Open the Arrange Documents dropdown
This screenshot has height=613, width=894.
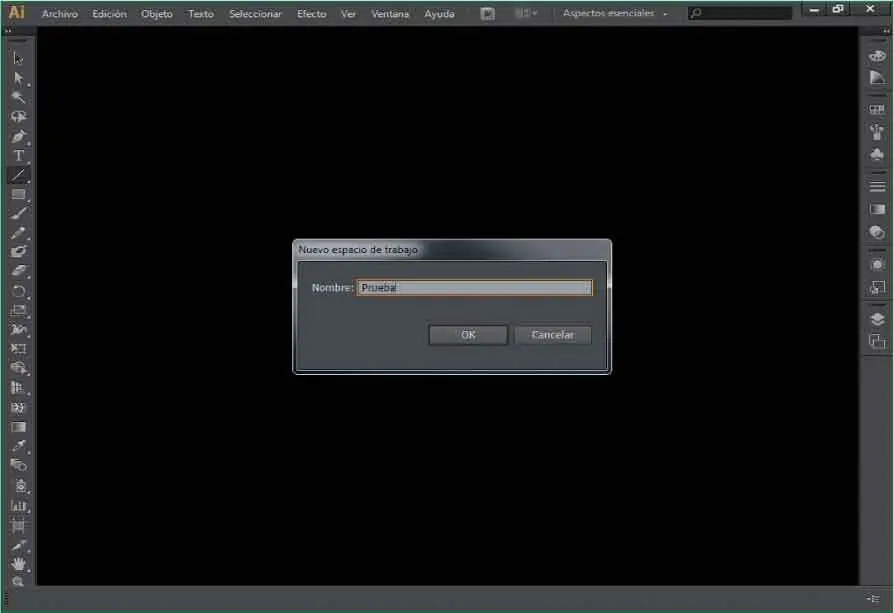coord(526,13)
